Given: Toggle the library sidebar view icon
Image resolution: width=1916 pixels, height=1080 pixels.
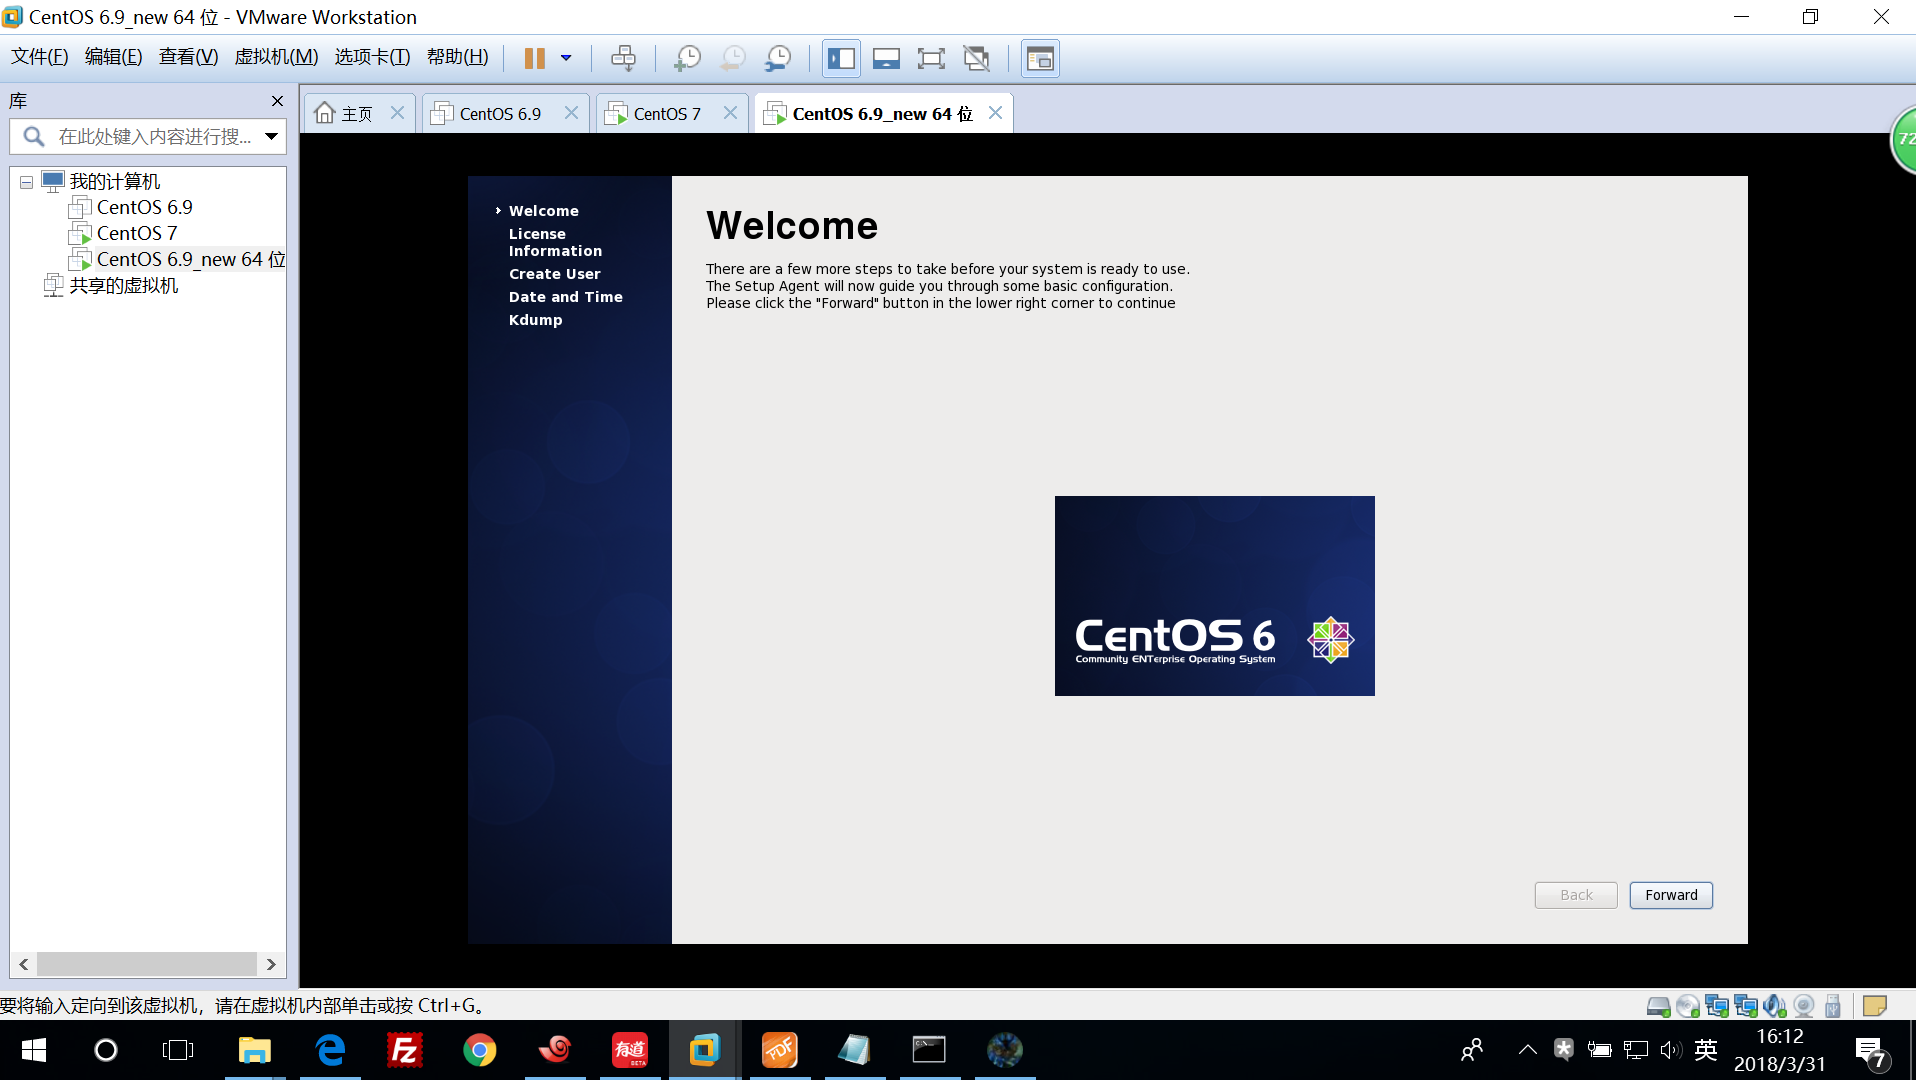Looking at the screenshot, I should pos(841,58).
